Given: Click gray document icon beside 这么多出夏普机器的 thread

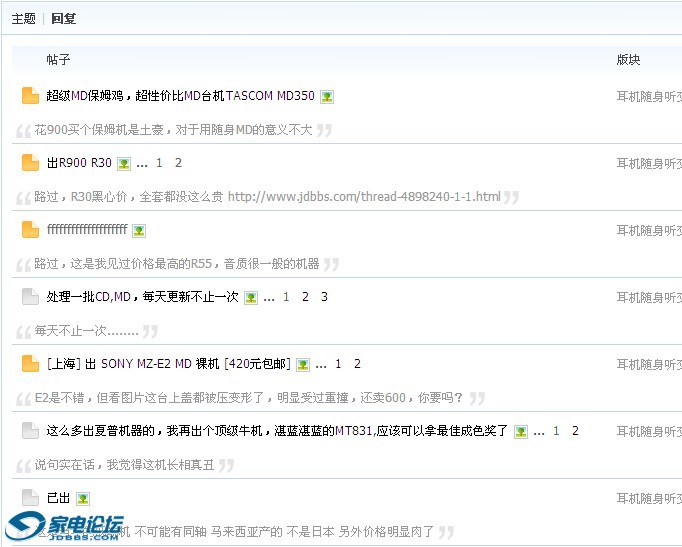Looking at the screenshot, I should click(30, 431).
